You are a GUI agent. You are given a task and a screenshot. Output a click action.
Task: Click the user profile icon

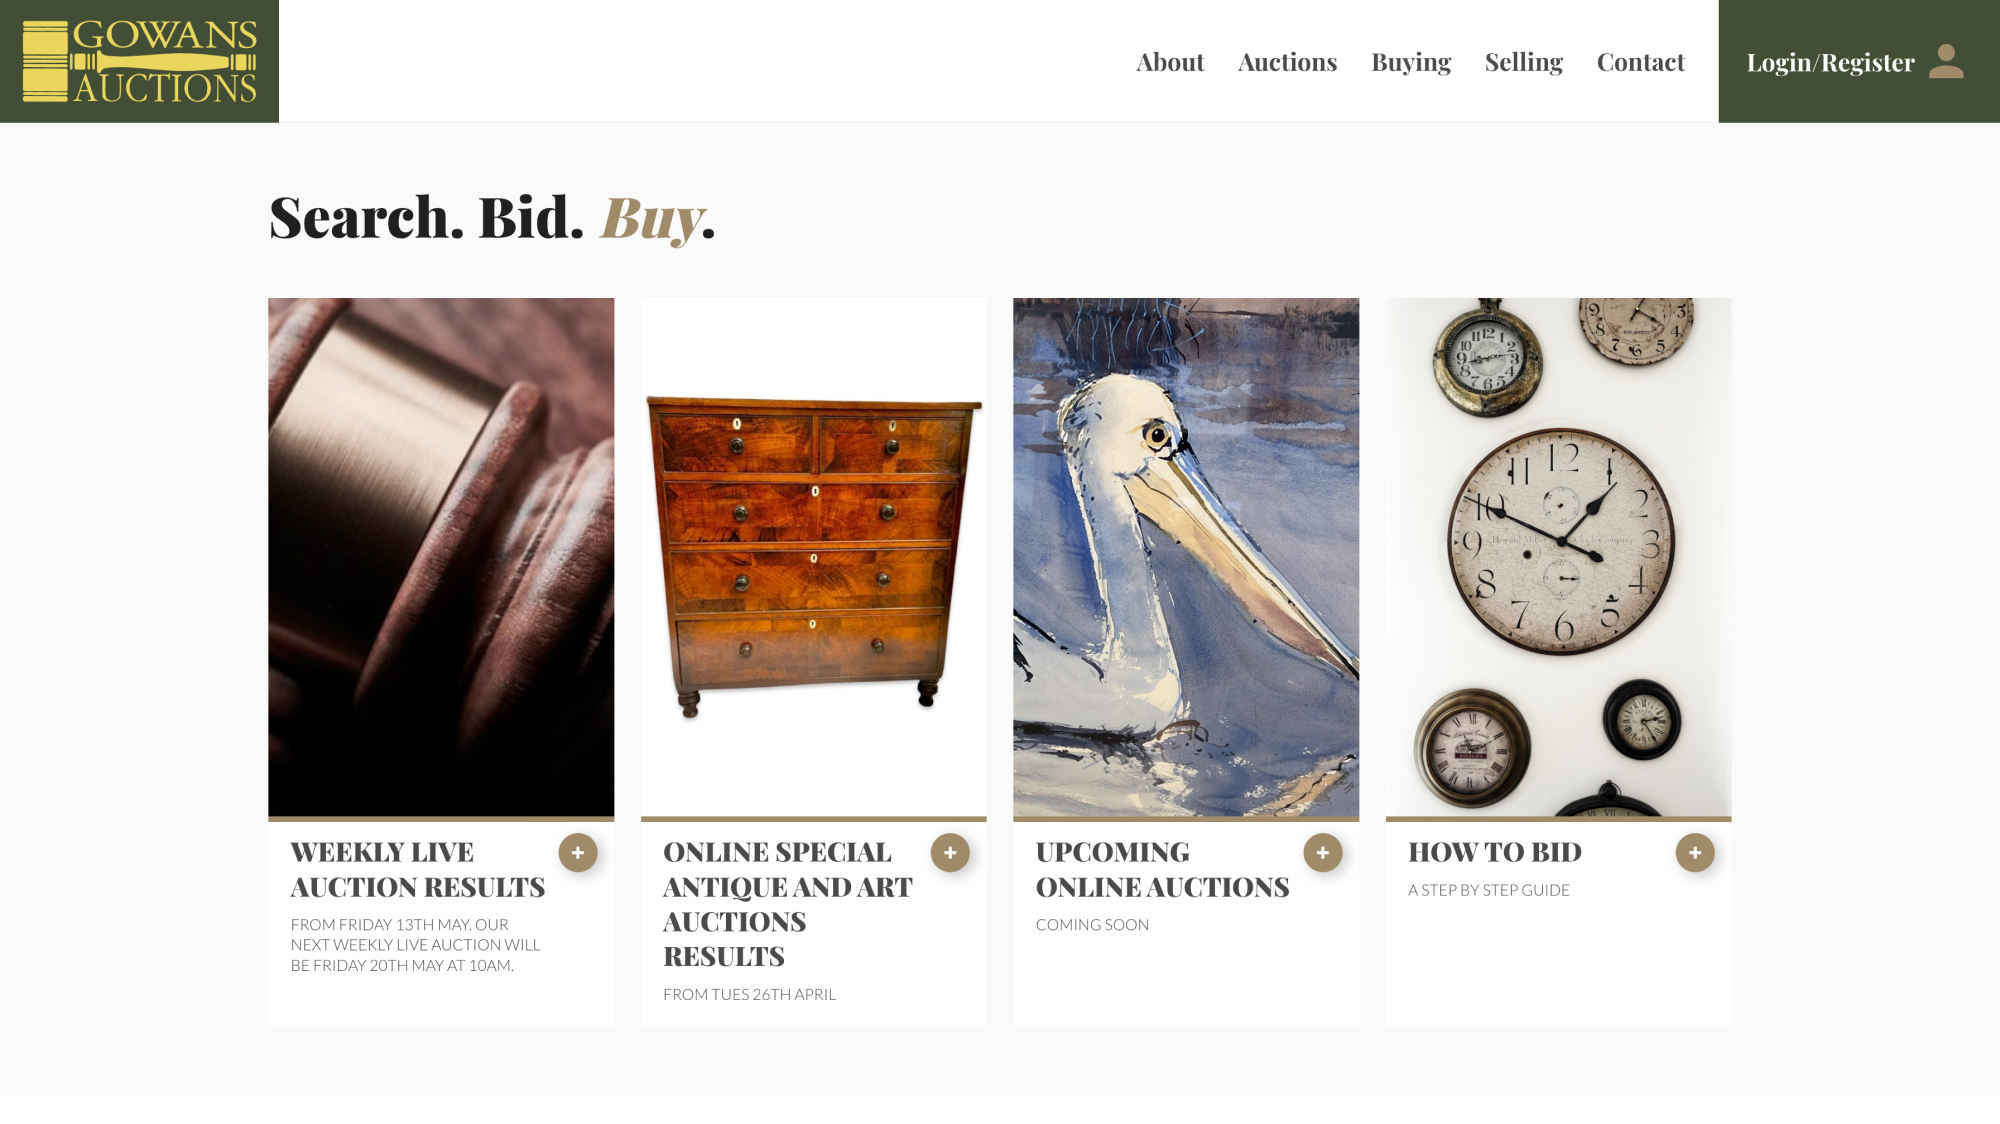1945,61
